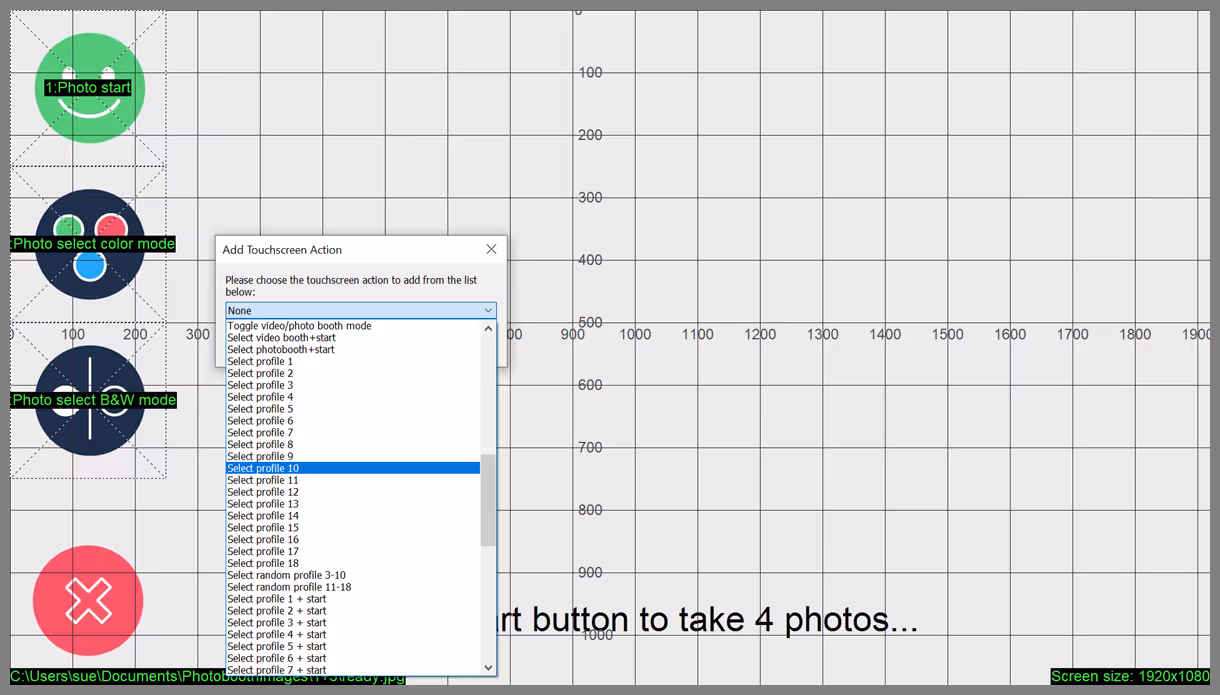The height and width of the screenshot is (695, 1220).
Task: Choose Select profile 3 from list
Action: pyautogui.click(x=353, y=385)
